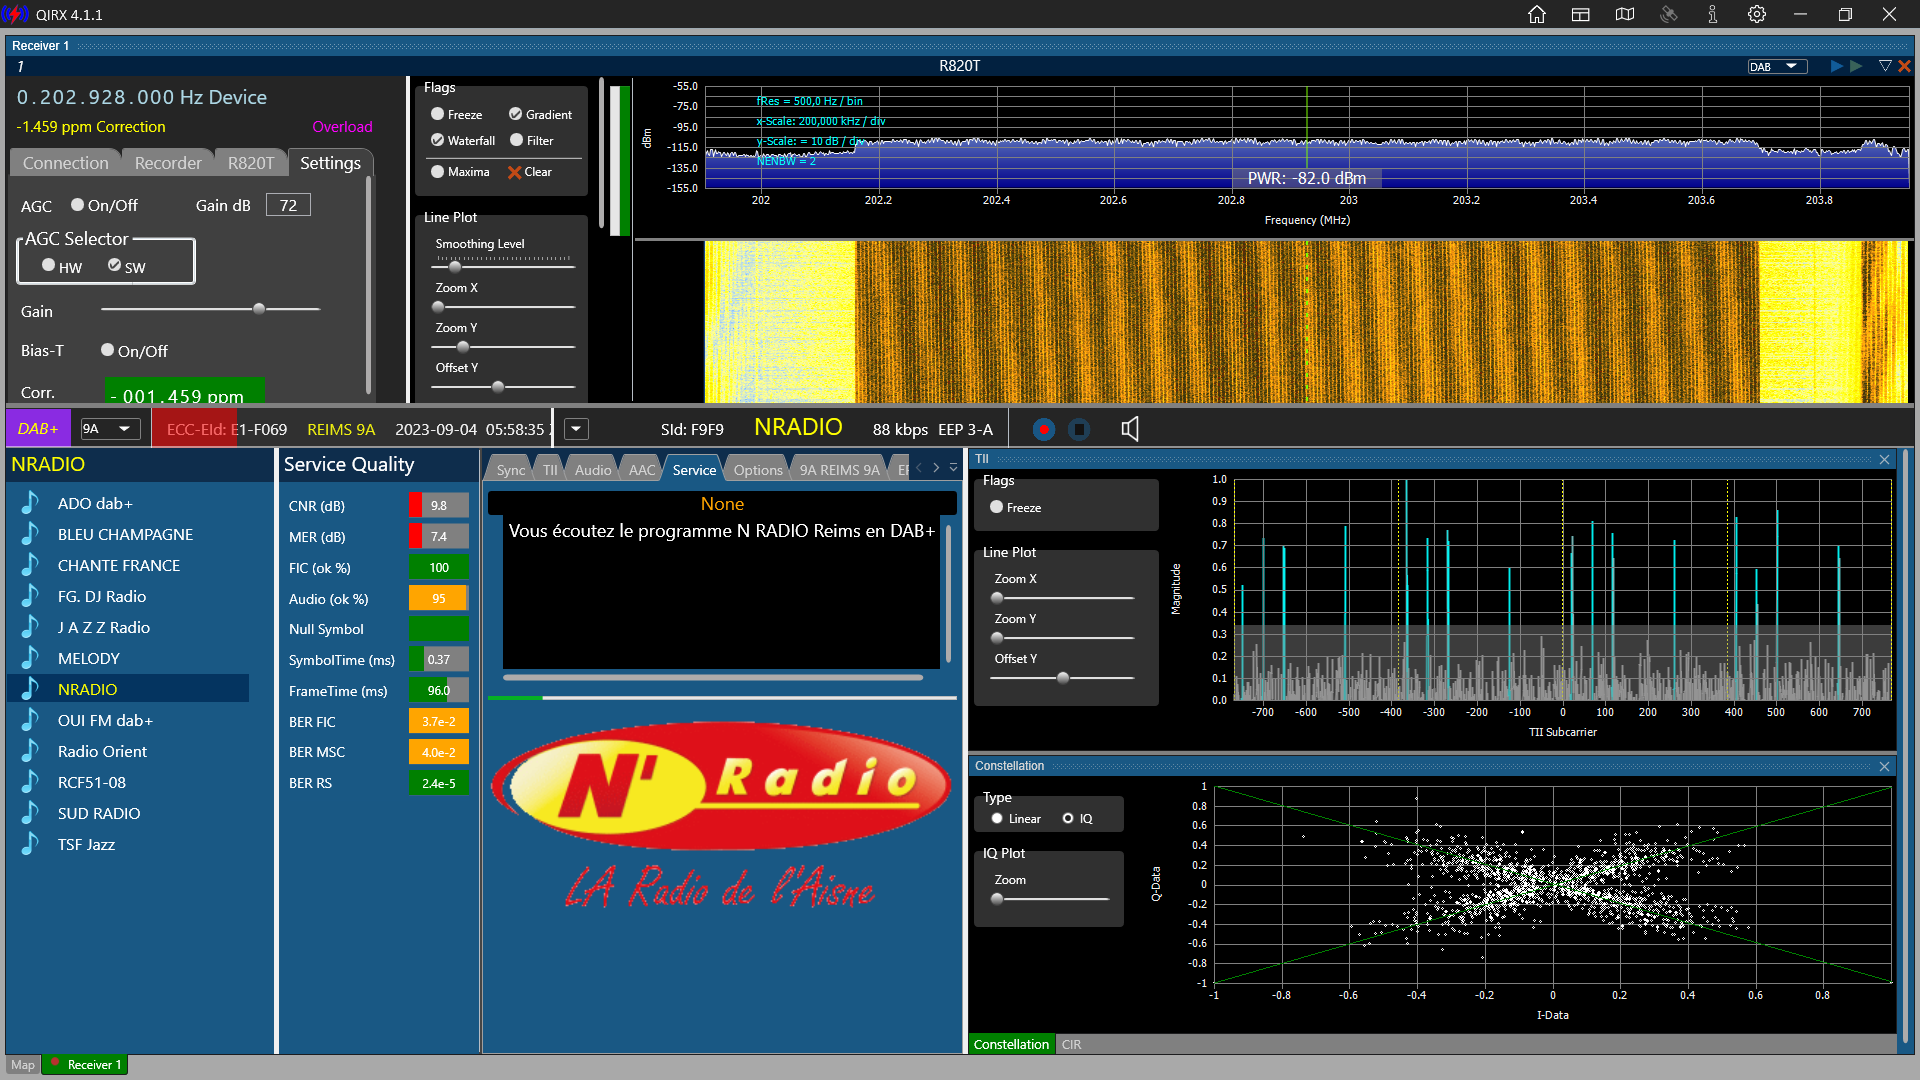Image resolution: width=1920 pixels, height=1080 pixels.
Task: Open the Recorder tab
Action: [168, 163]
